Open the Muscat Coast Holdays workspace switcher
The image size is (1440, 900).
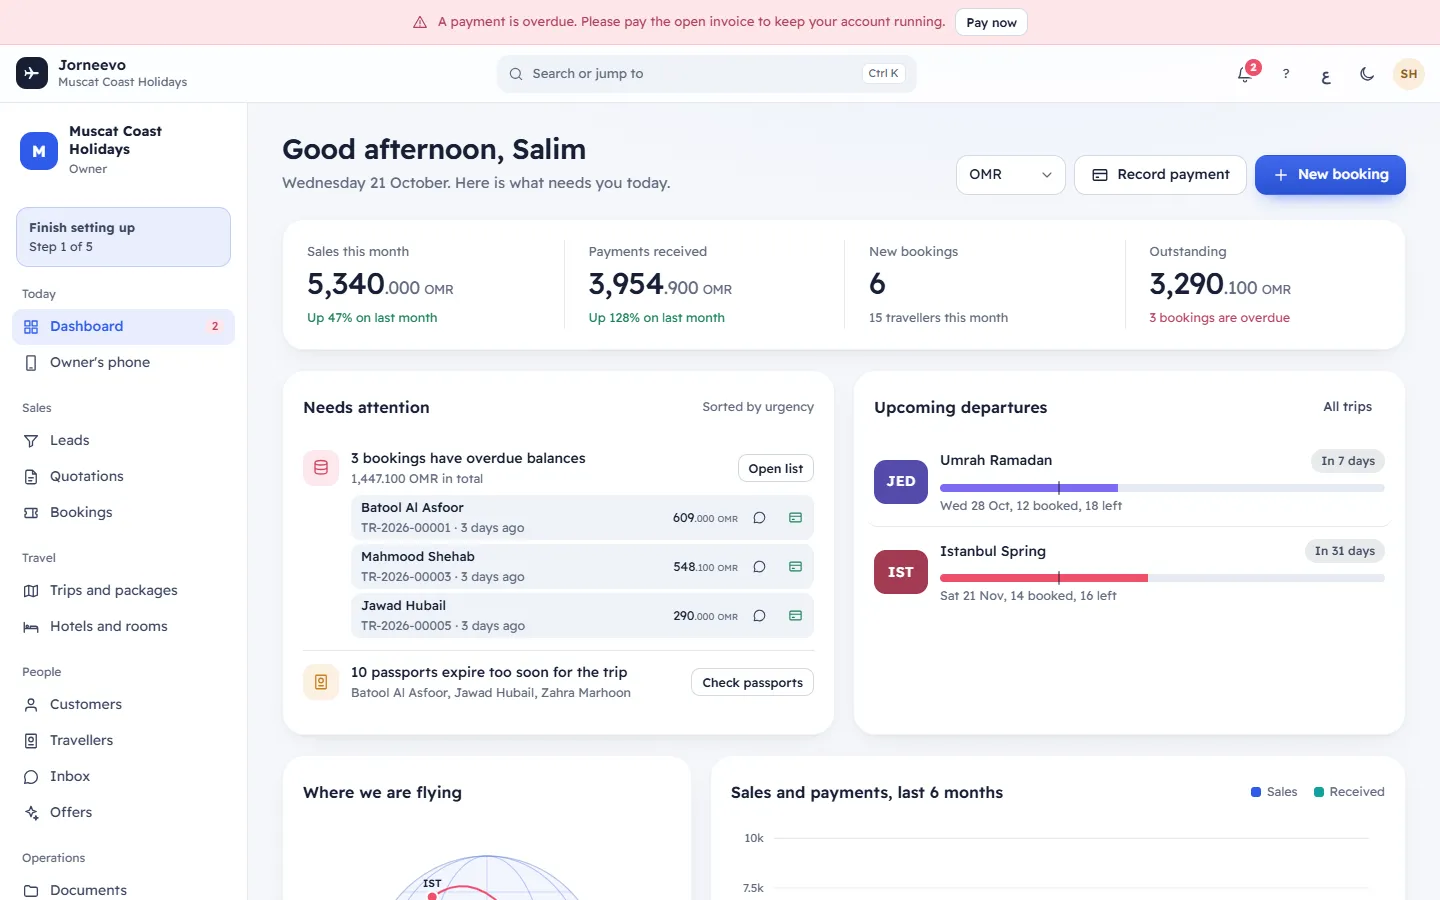124,151
